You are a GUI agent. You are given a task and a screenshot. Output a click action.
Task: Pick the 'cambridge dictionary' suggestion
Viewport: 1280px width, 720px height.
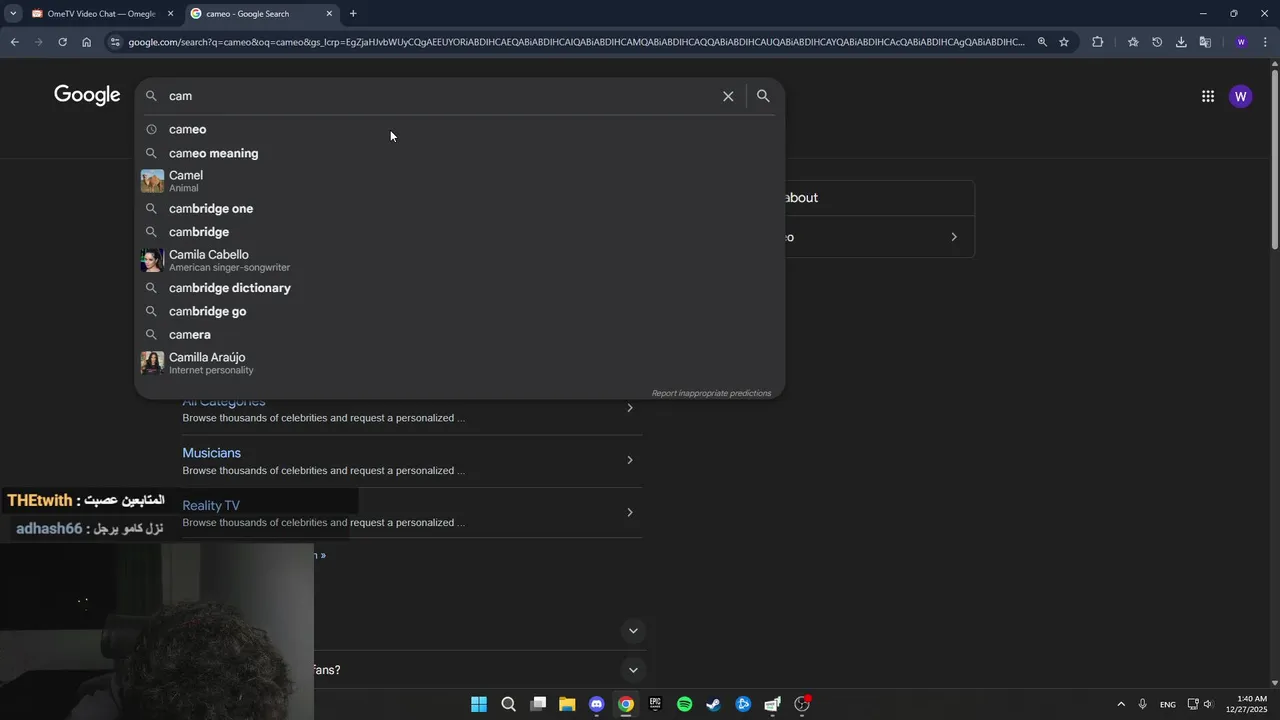coord(460,288)
